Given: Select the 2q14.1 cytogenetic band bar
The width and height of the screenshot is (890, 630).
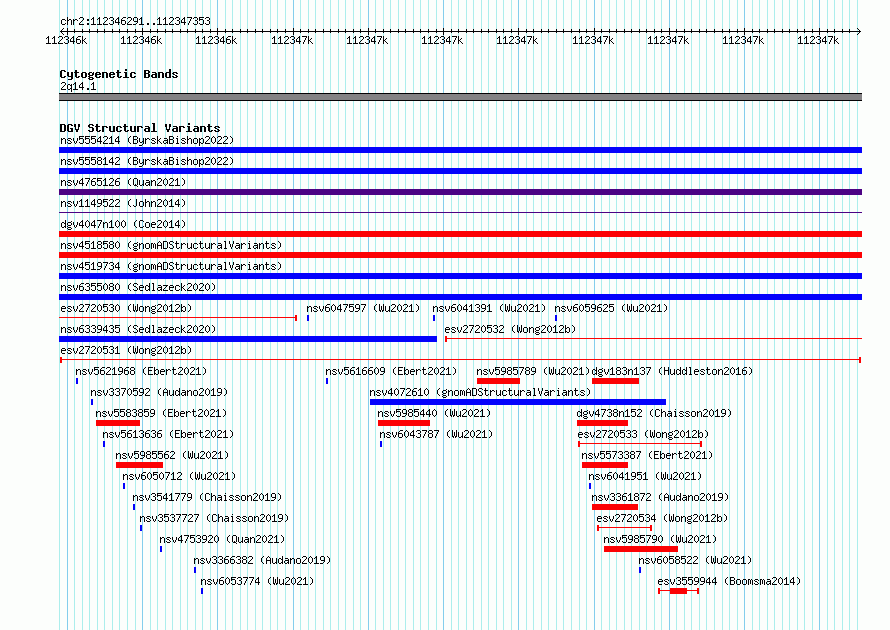Looking at the screenshot, I should tap(460, 97).
